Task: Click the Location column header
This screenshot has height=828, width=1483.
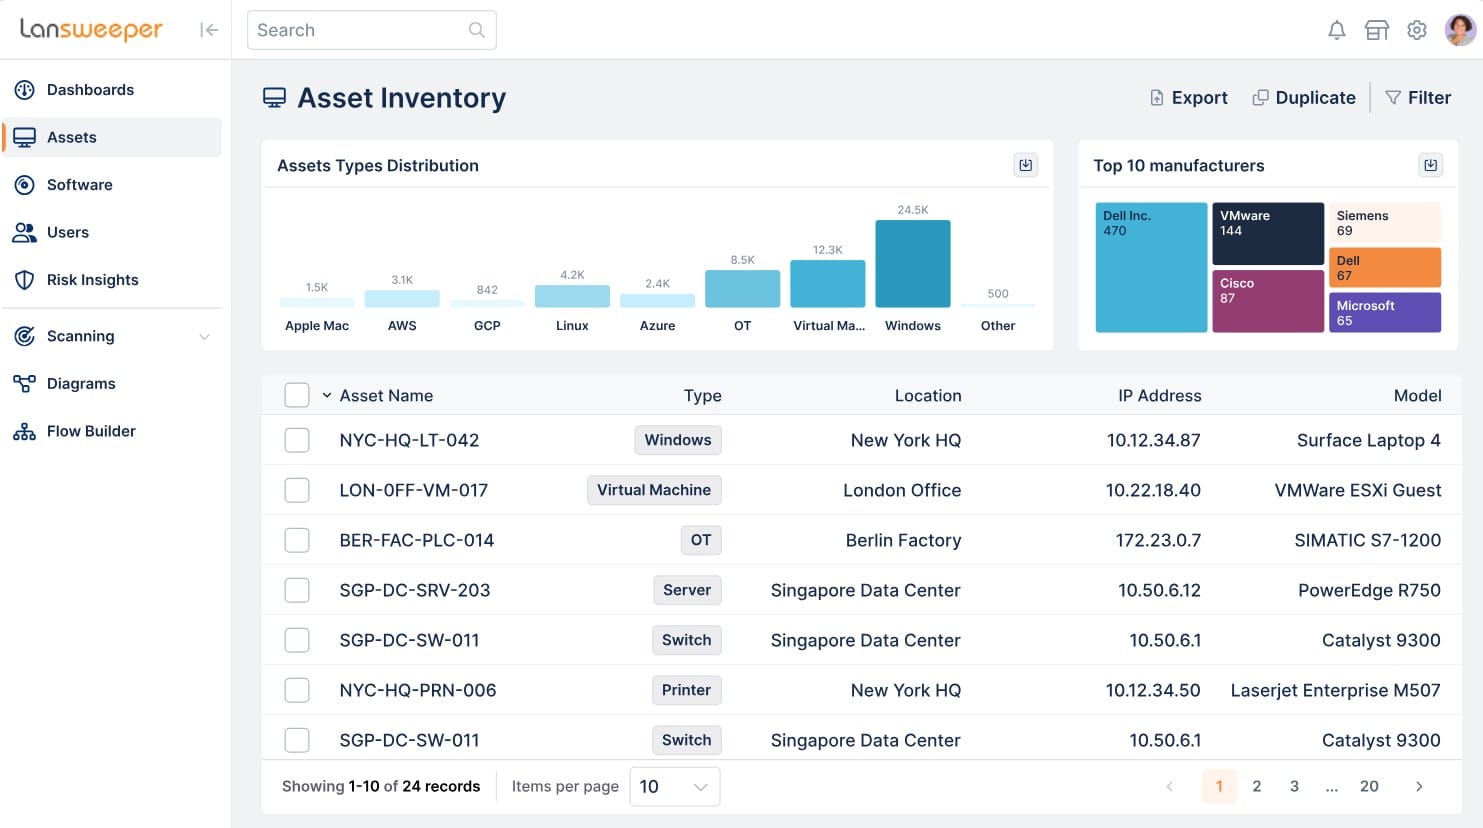Action: point(928,396)
